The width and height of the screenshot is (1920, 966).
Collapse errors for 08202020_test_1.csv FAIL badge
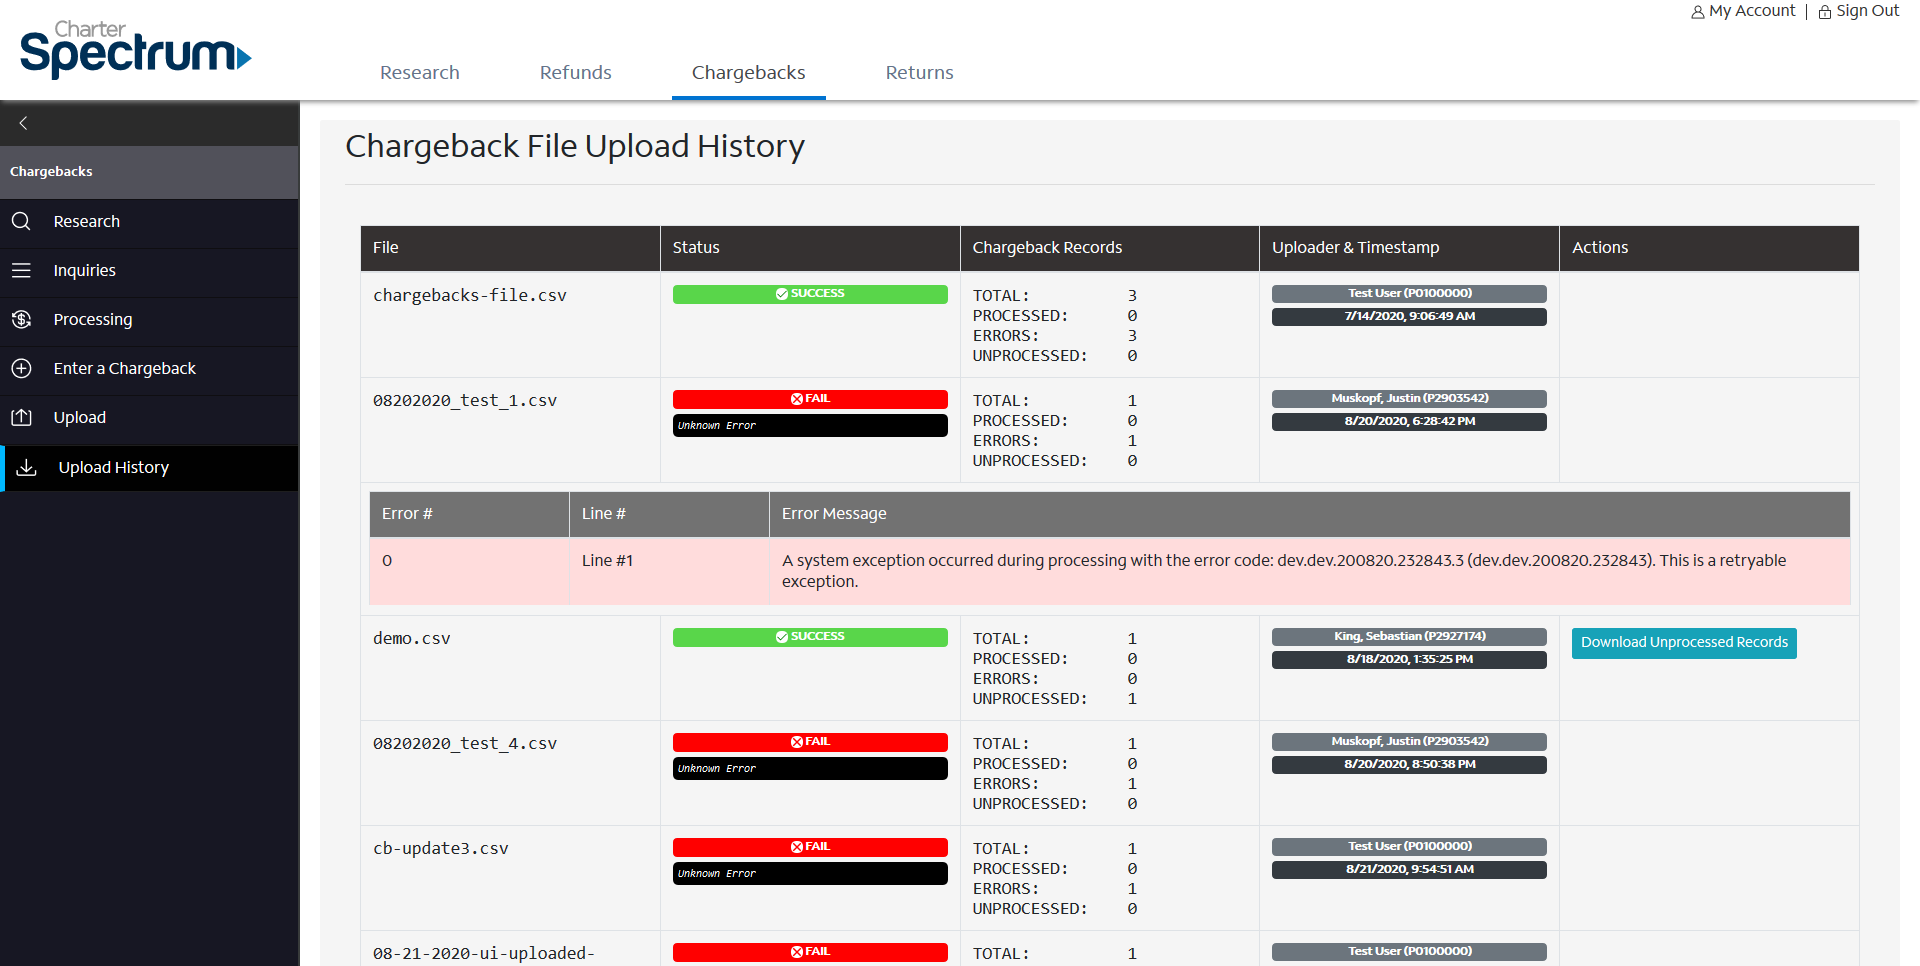tap(810, 399)
